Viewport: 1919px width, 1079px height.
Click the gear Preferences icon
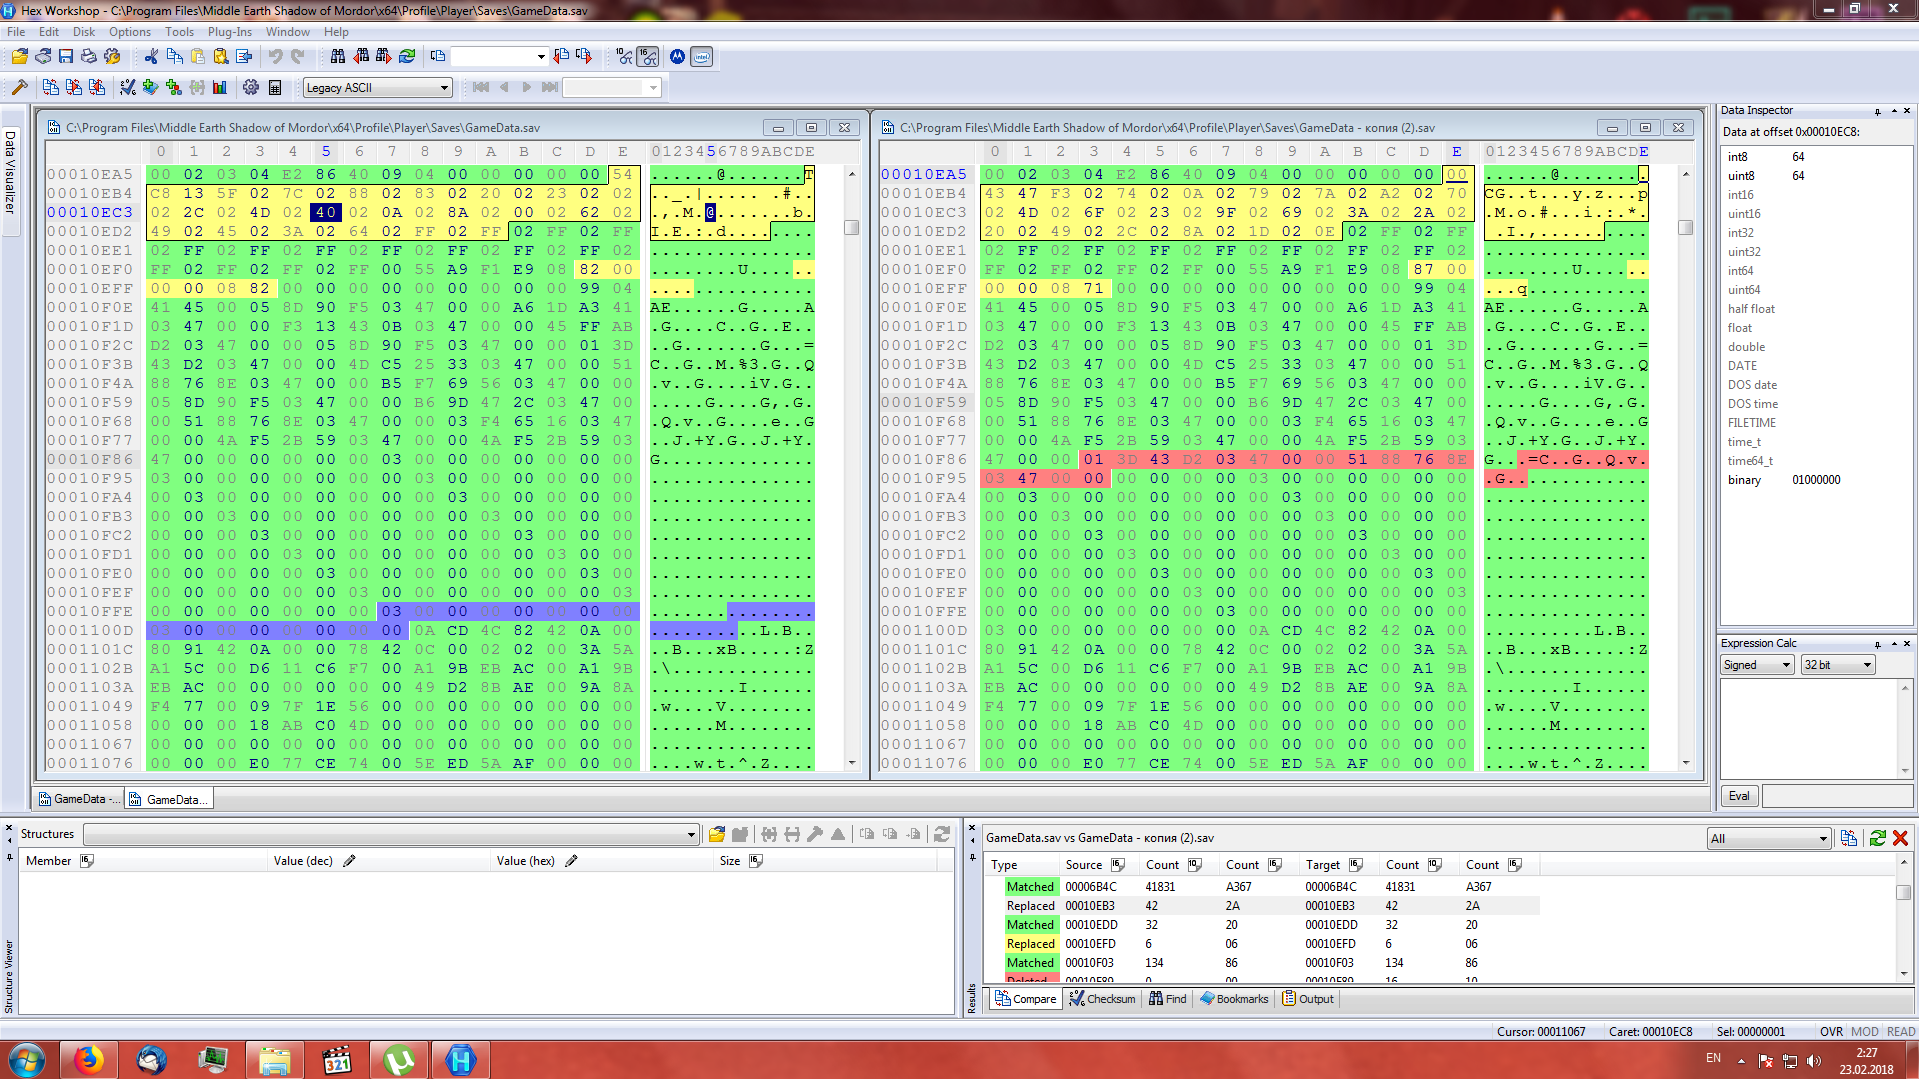(251, 88)
